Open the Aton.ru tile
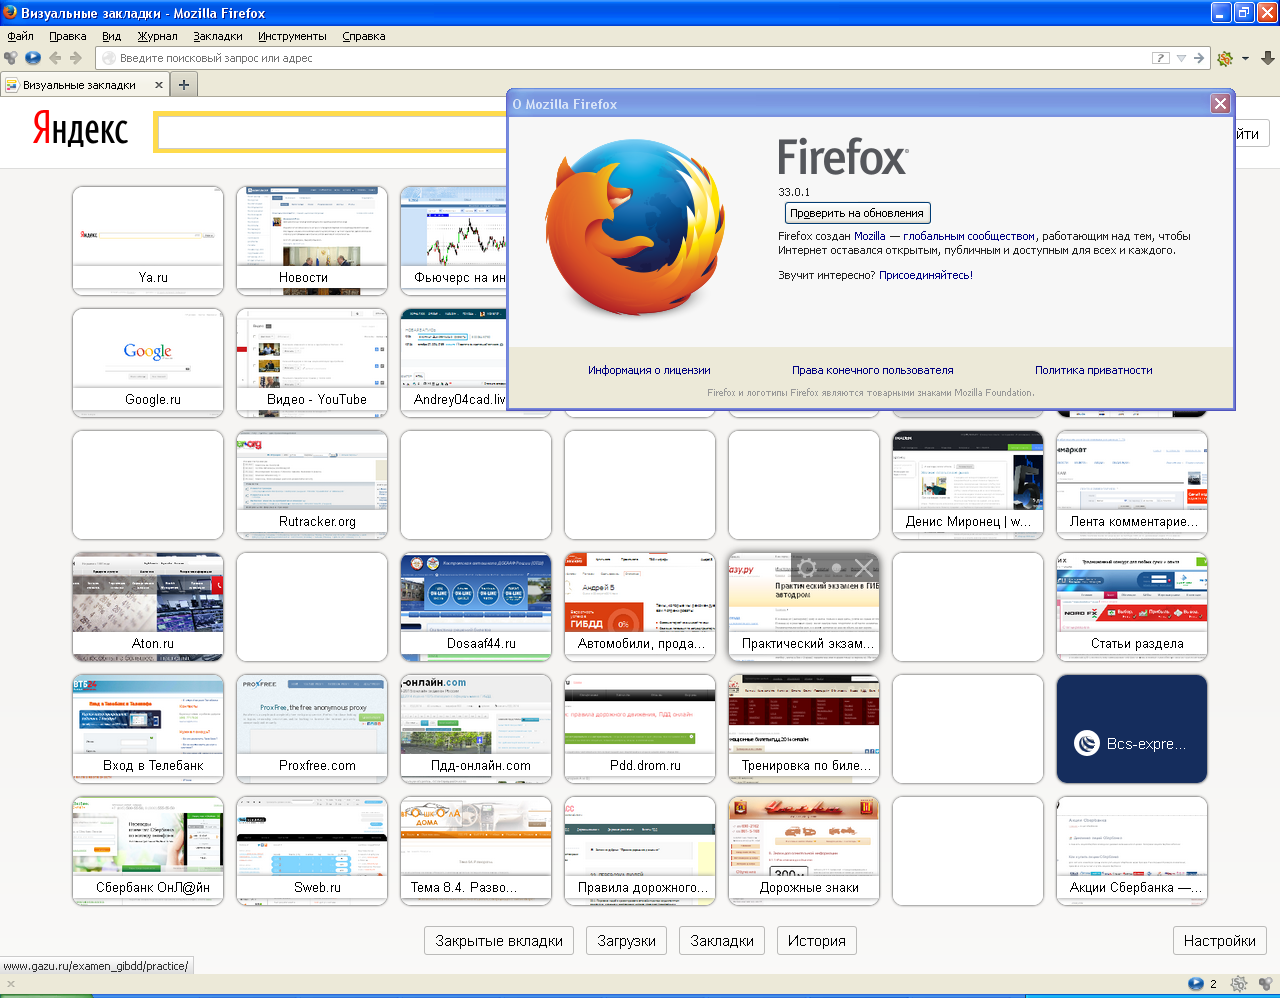Image resolution: width=1280 pixels, height=998 pixels. click(x=148, y=607)
